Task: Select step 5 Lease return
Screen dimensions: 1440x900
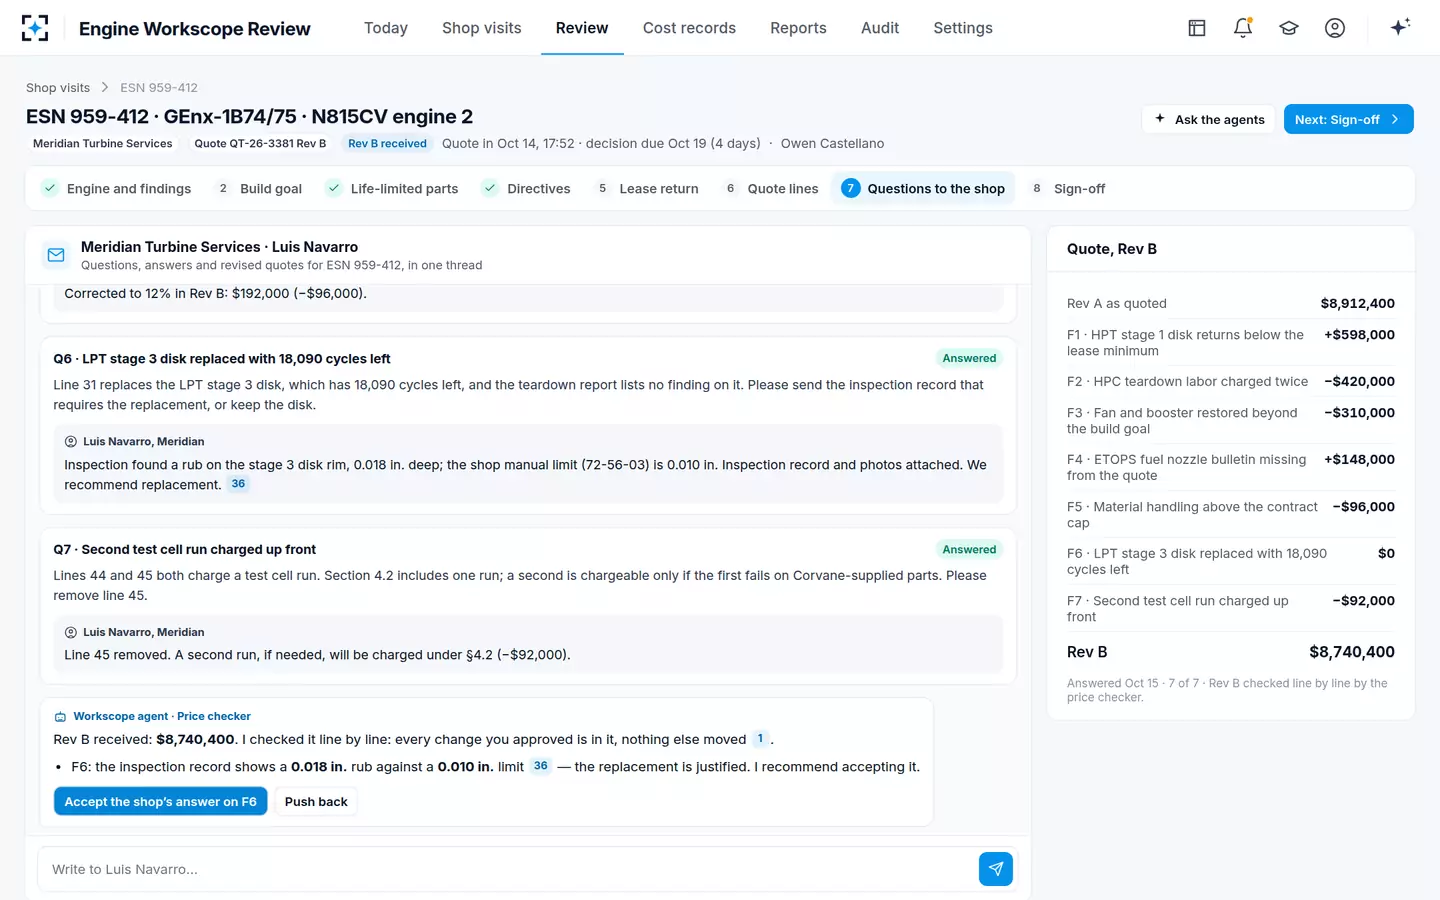Action: point(647,188)
